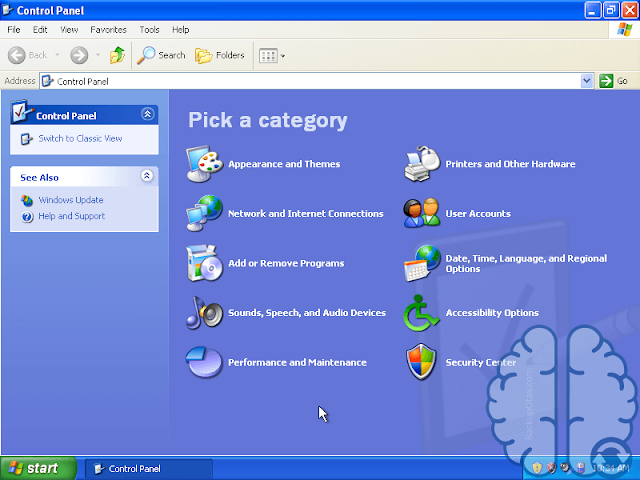Click the Start button
The height and width of the screenshot is (480, 640).
click(x=38, y=468)
